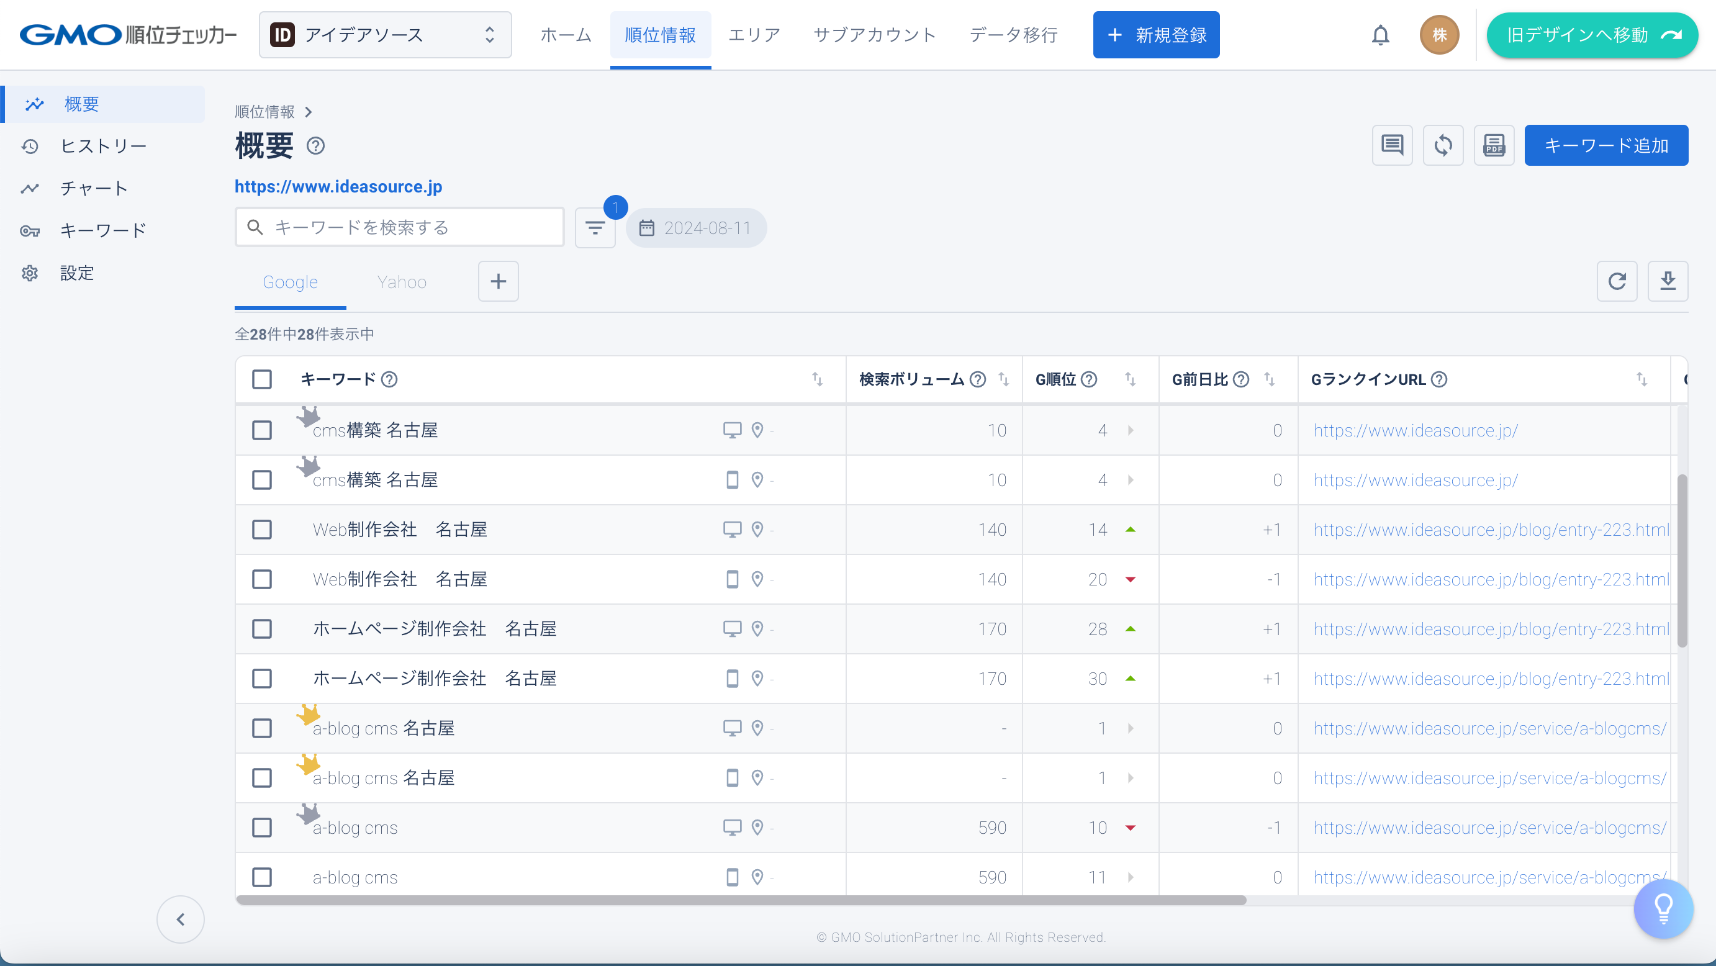Select the desktop a-blog cms 名古屋 row checkbox
The image size is (1716, 966).
click(x=262, y=728)
